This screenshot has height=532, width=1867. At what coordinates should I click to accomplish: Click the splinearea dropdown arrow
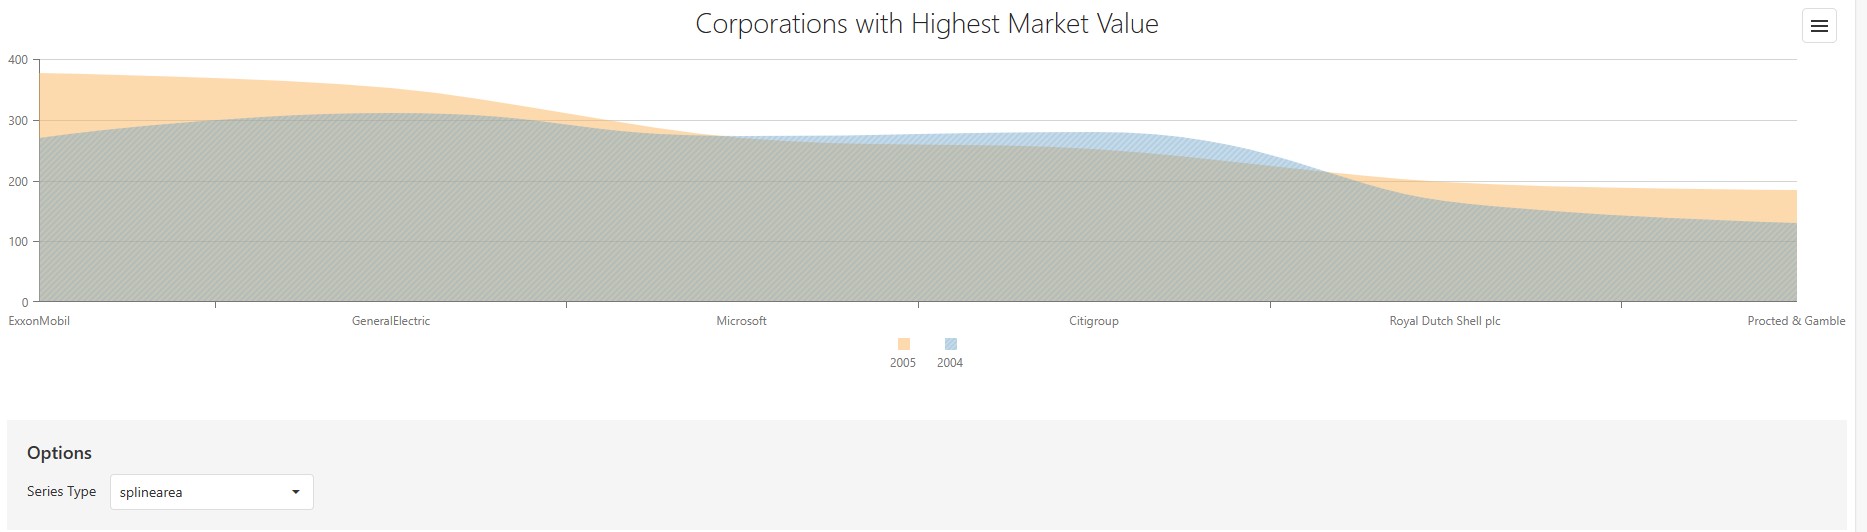click(x=296, y=492)
